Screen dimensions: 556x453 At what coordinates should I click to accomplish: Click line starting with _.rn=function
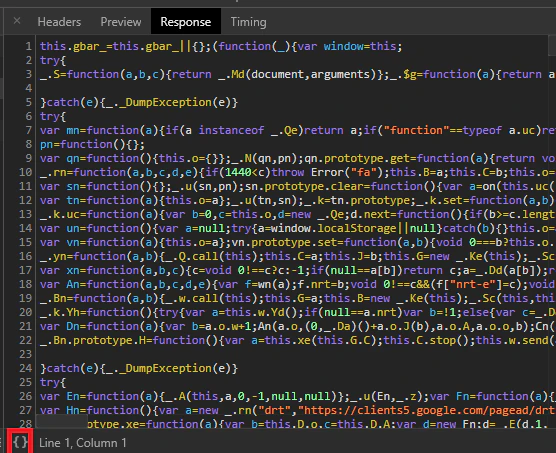click(298, 172)
